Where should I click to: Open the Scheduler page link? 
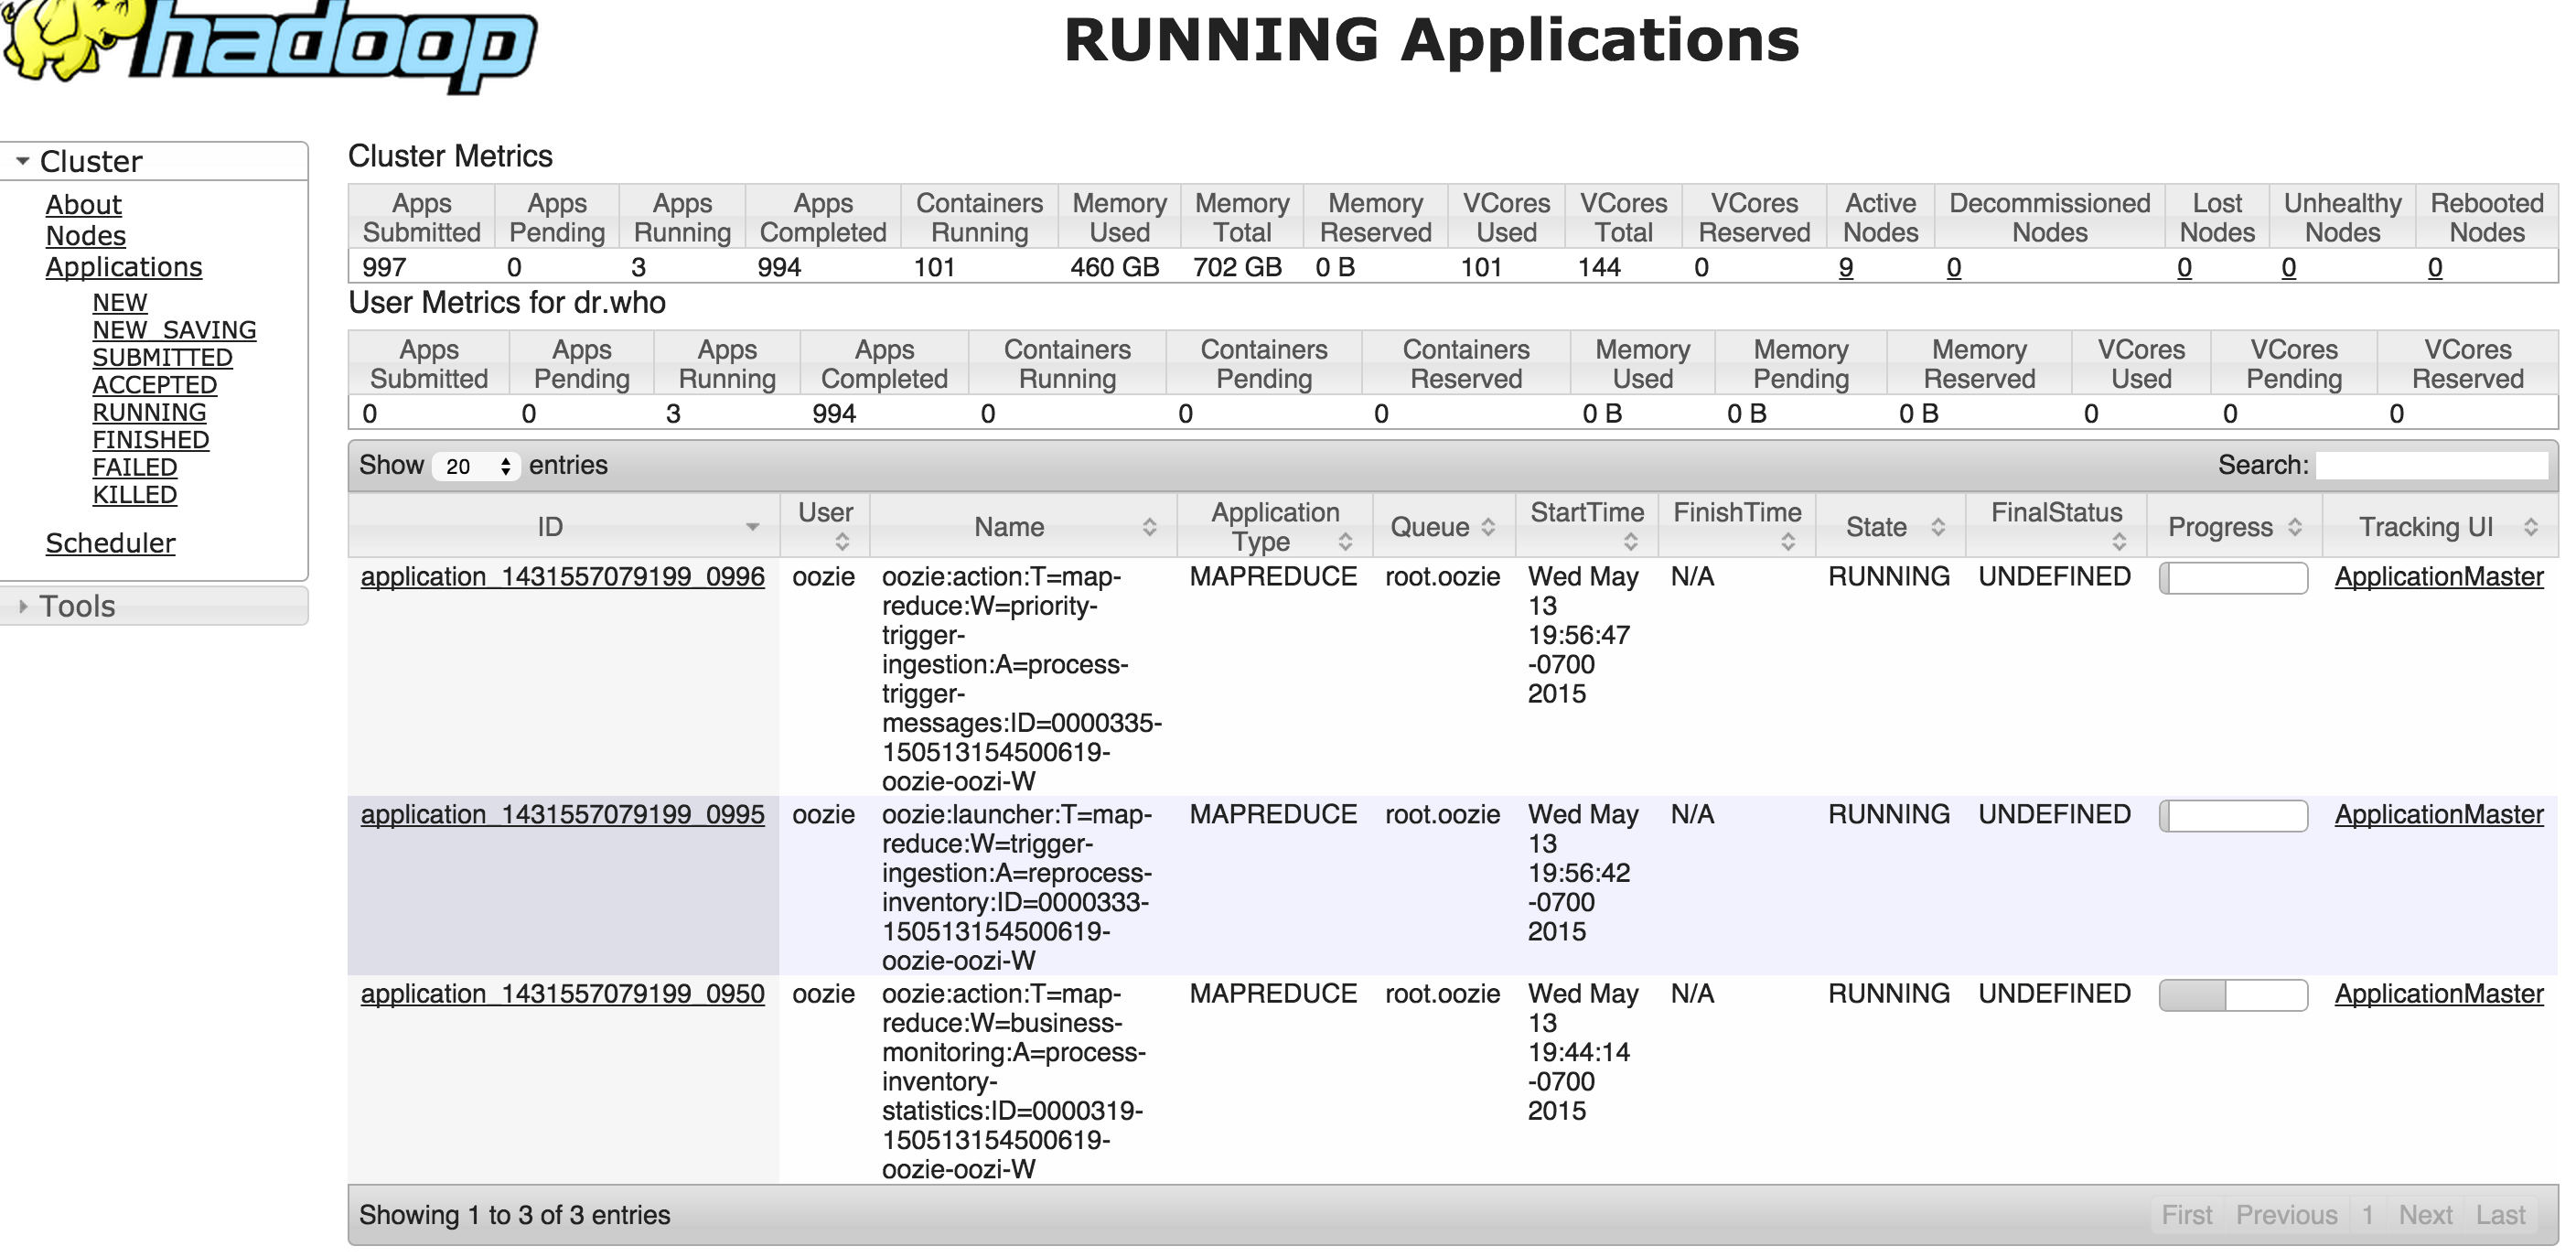pos(110,543)
